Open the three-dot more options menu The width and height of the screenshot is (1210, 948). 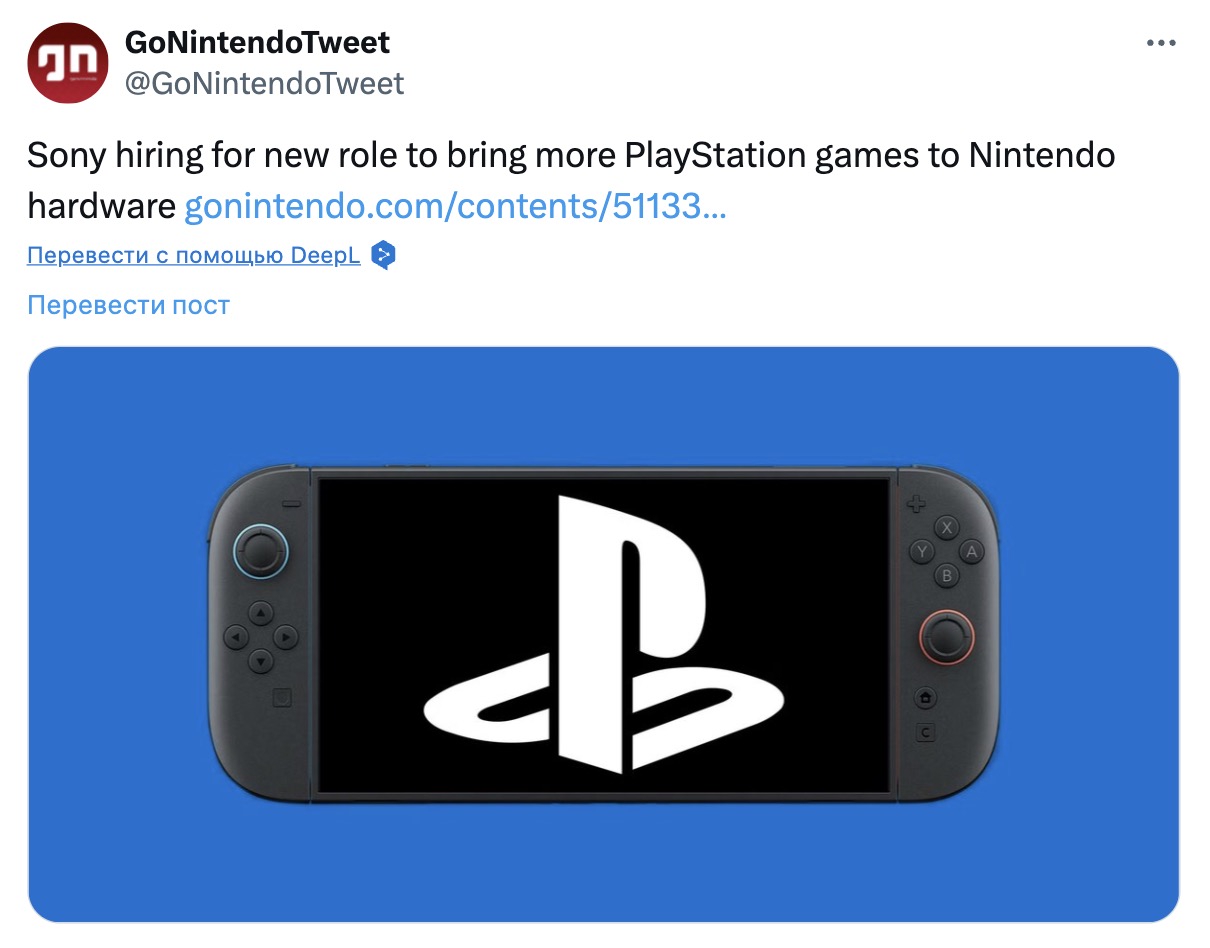tap(1160, 43)
